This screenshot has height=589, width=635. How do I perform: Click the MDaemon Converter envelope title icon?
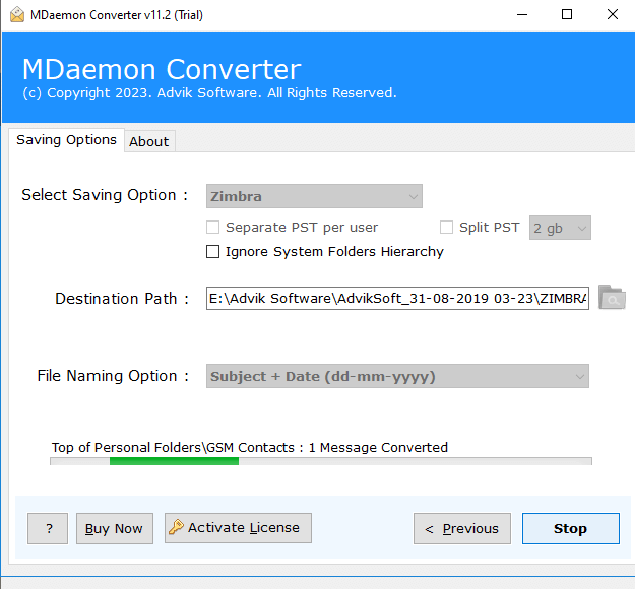[x=17, y=15]
